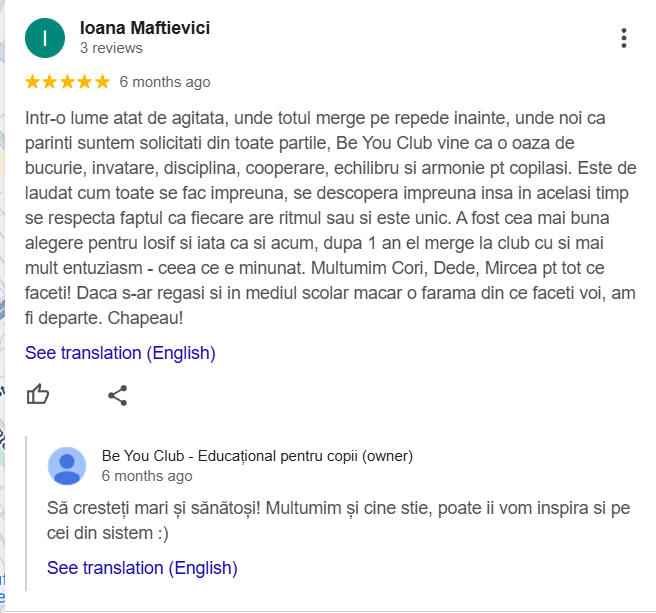Click the opening line "Intr-o lume atat de agitata"
Screen dimensions: 656x613
[130, 118]
